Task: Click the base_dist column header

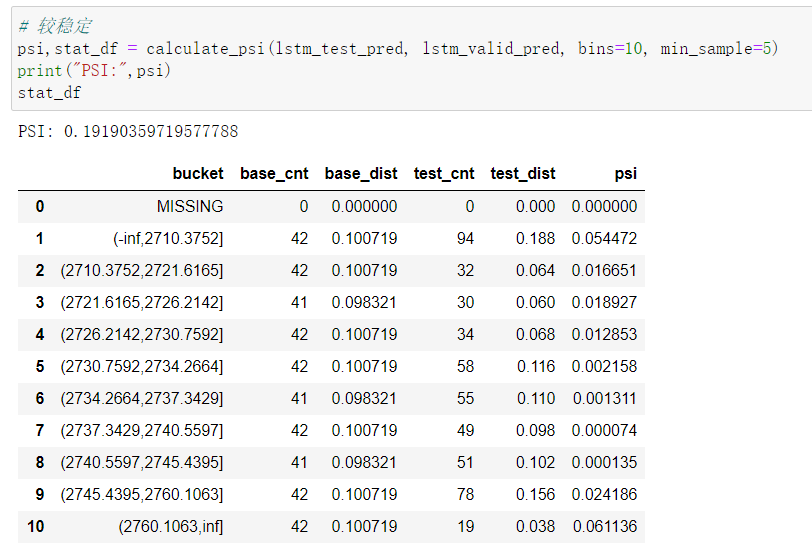Action: (x=361, y=173)
